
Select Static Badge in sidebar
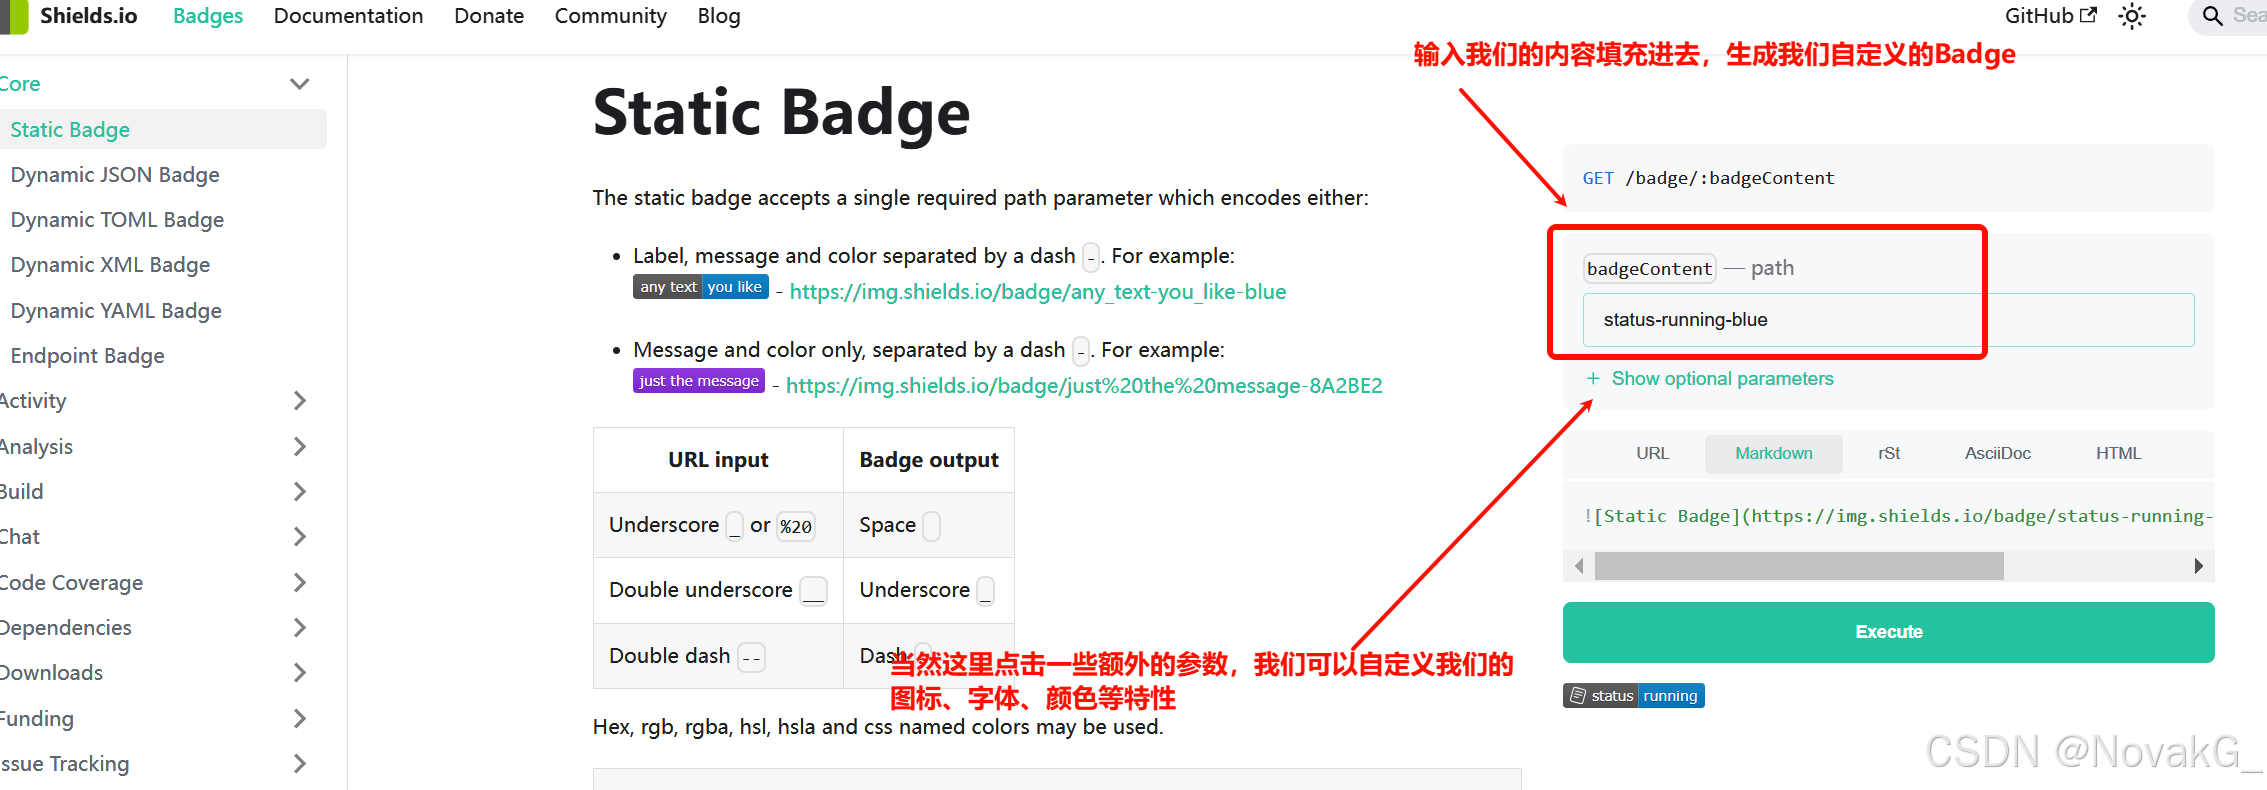coord(163,129)
